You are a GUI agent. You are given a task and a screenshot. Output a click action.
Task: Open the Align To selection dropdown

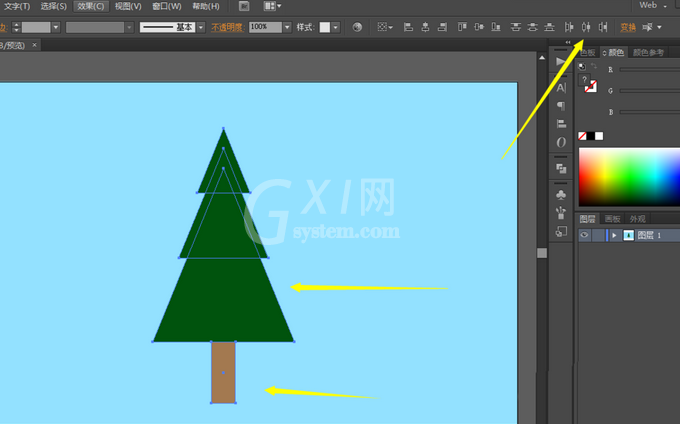click(x=384, y=27)
